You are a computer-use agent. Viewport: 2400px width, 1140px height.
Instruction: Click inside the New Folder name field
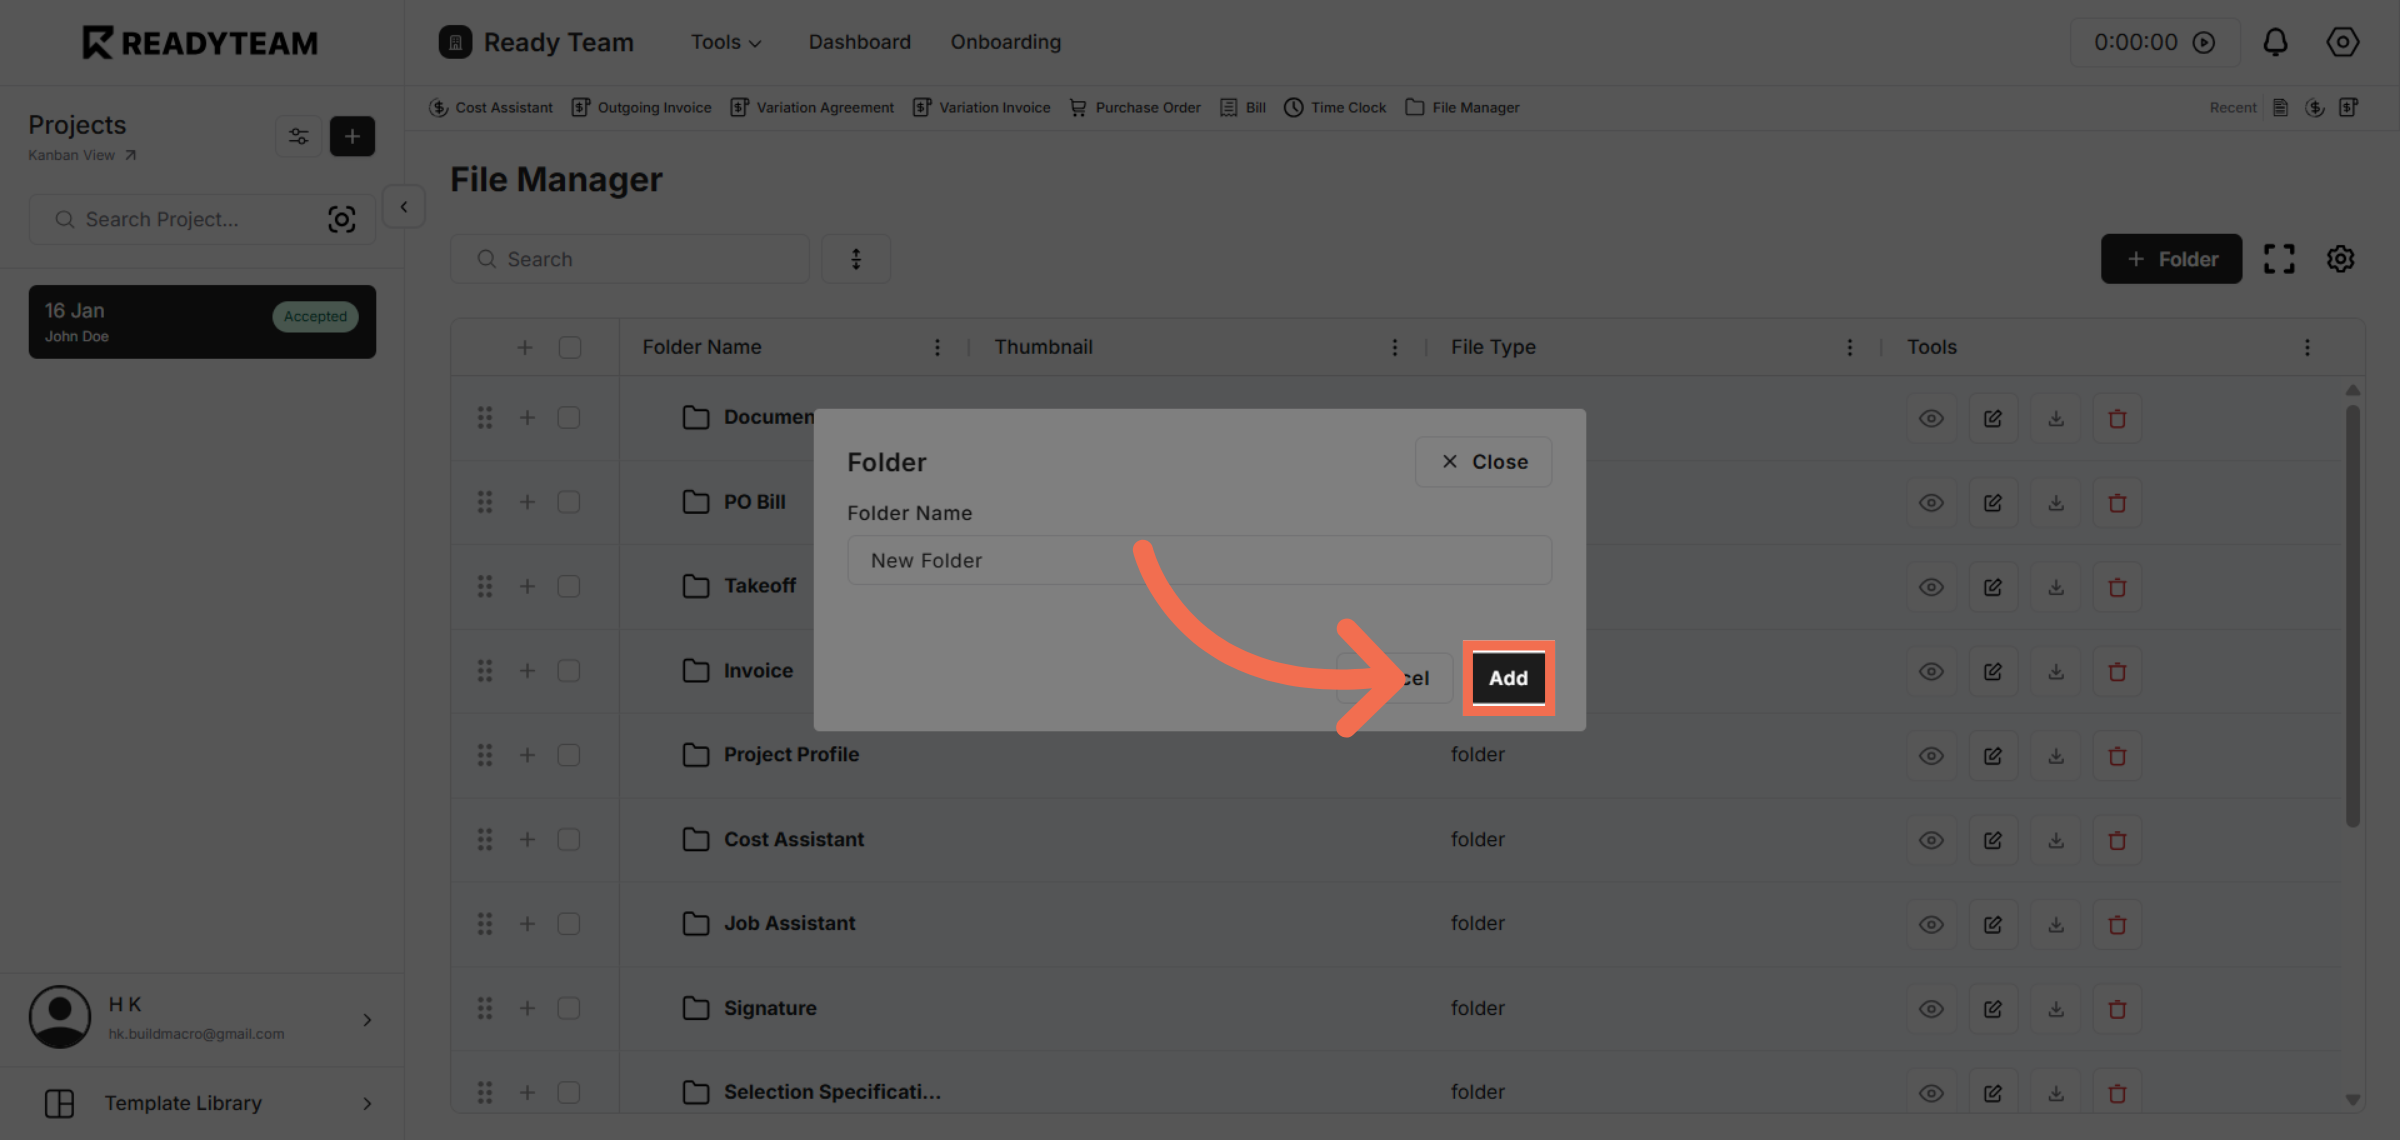pyautogui.click(x=1198, y=560)
